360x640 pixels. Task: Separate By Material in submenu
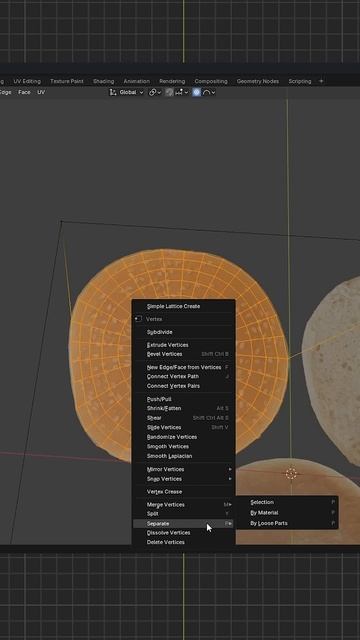point(287,513)
